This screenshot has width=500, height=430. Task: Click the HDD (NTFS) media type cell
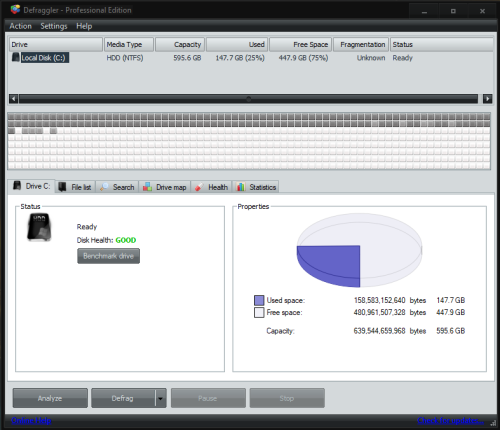point(125,58)
